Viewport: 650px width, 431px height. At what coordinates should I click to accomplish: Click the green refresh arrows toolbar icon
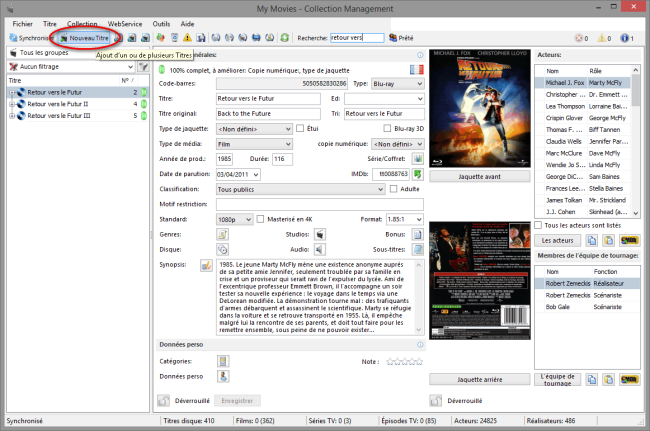284,38
